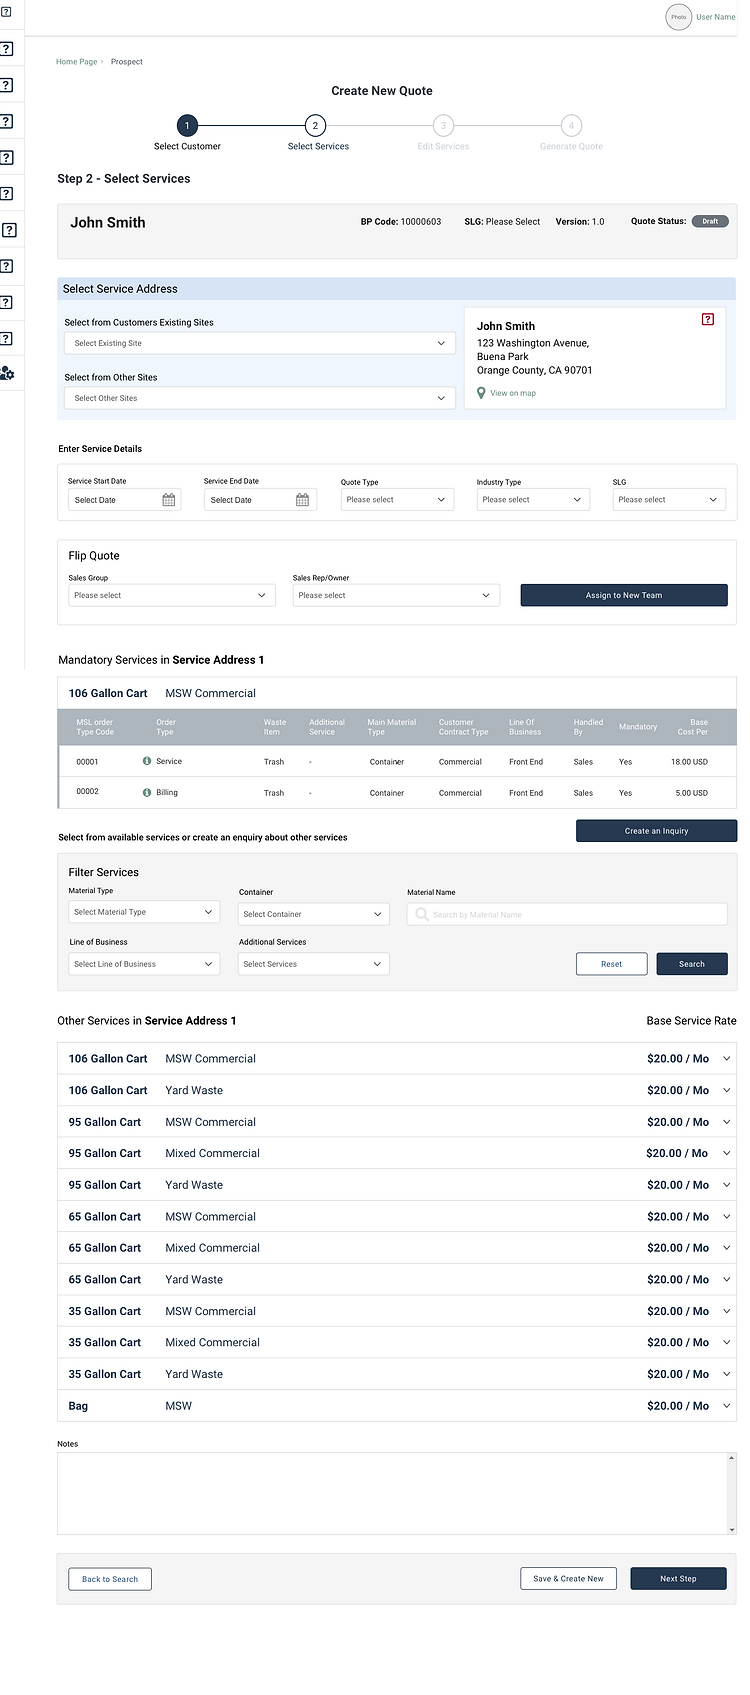Click the User Name link
The width and height of the screenshot is (750, 1695).
pyautogui.click(x=716, y=17)
